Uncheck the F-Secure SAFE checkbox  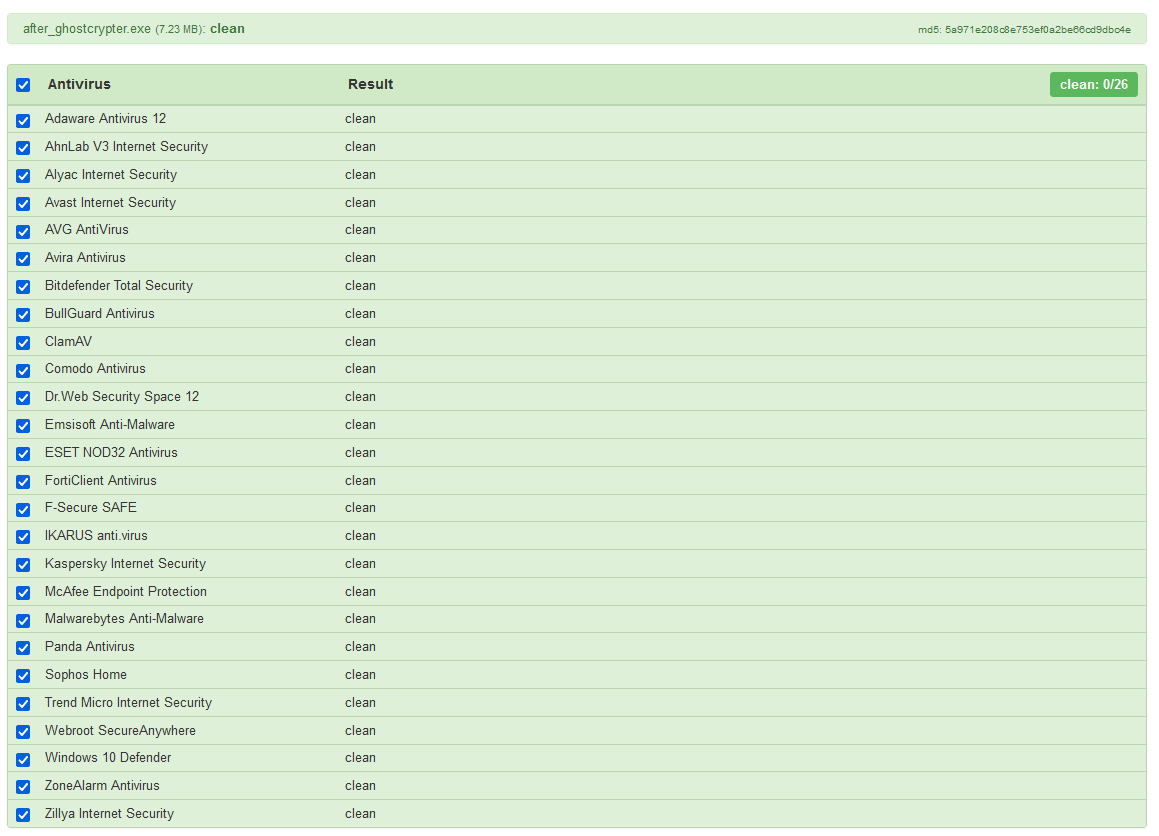tap(23, 509)
